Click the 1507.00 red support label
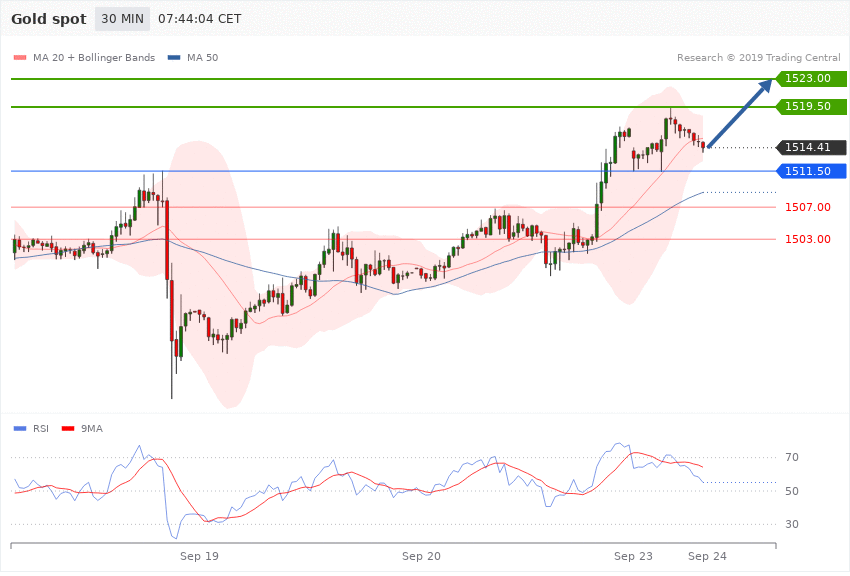 808,207
